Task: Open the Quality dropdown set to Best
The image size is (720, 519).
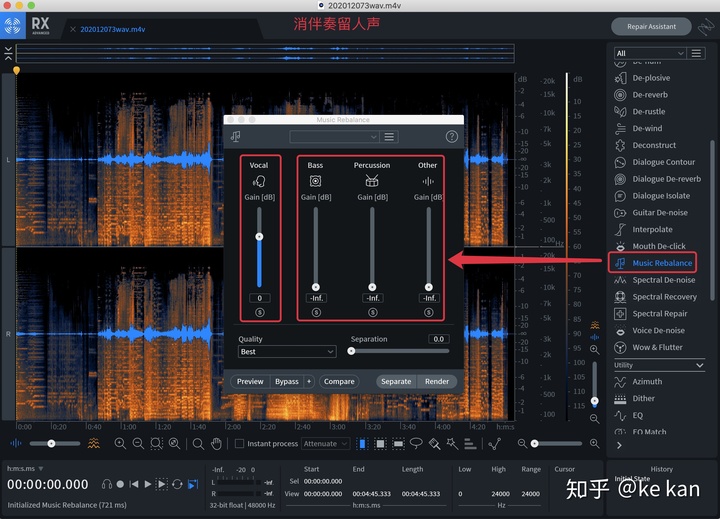Action: click(287, 352)
